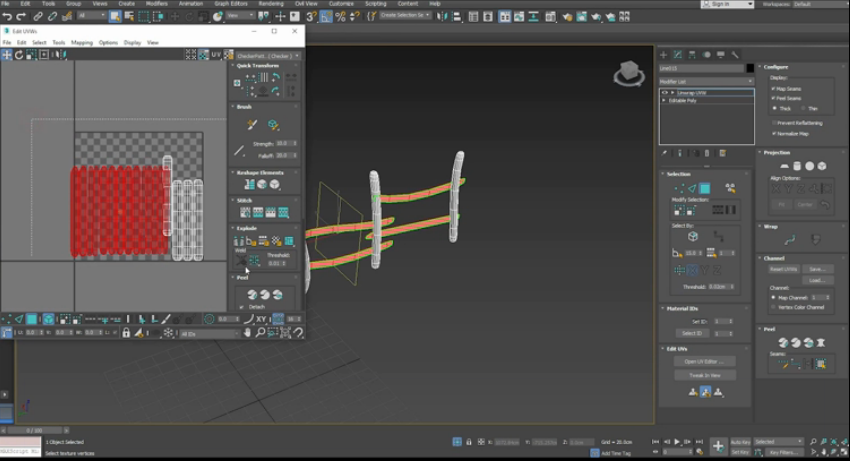This screenshot has width=850, height=461.
Task: Click the Relax brush icon in Brush rollout
Action: tap(273, 125)
